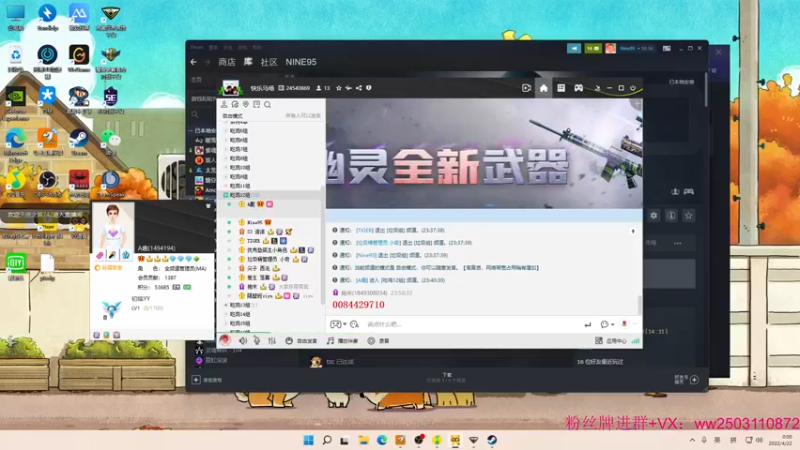The image size is (800, 450).
Task: Open Steam 商店 store tab
Action: [x=227, y=62]
